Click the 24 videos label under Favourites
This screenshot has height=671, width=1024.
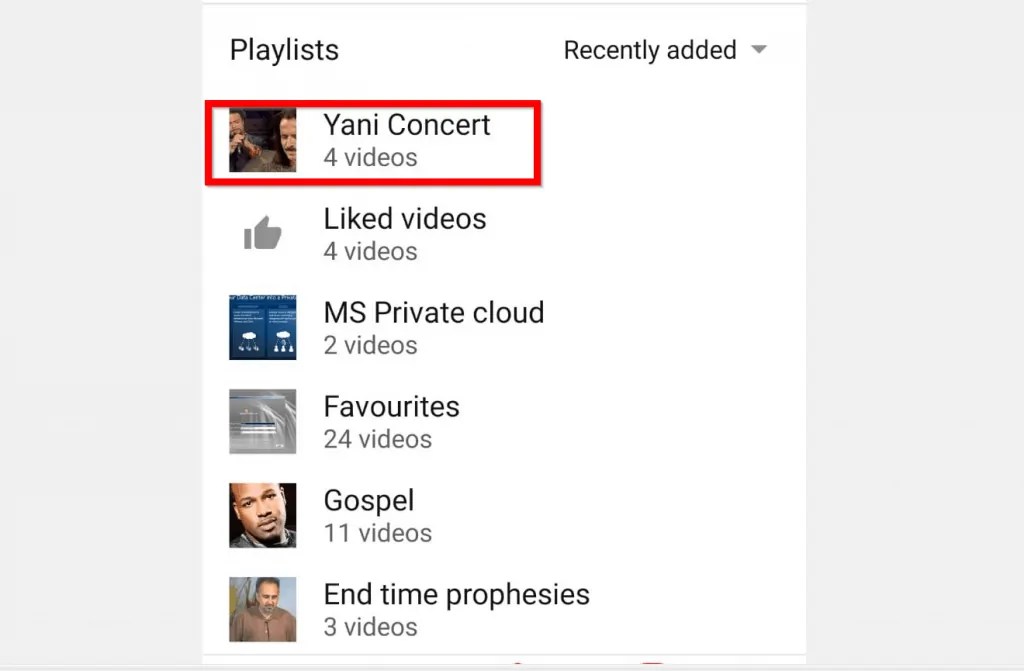click(377, 439)
